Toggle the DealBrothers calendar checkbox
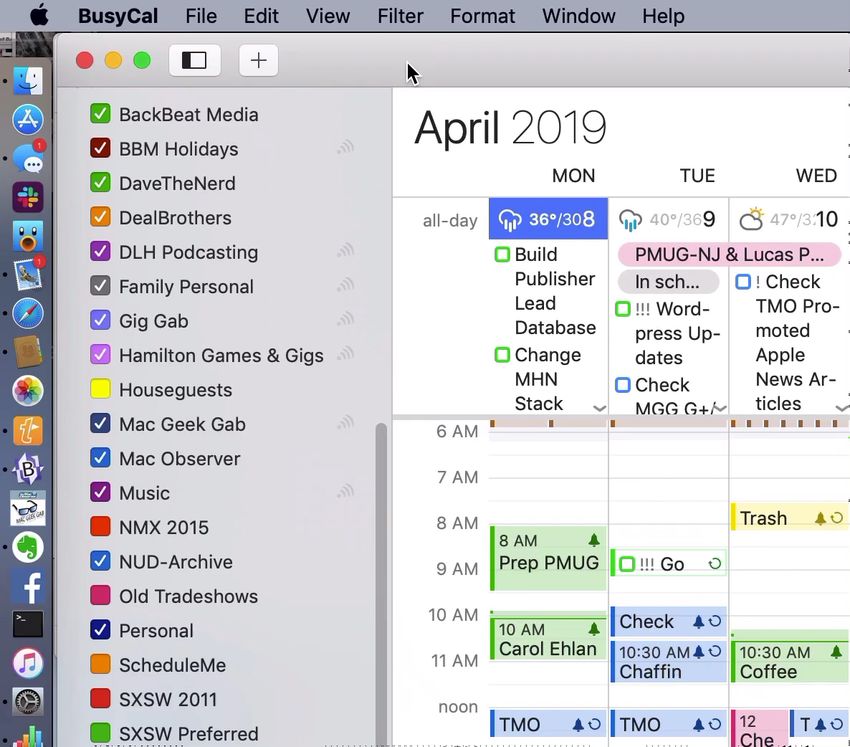850x747 pixels. click(100, 217)
